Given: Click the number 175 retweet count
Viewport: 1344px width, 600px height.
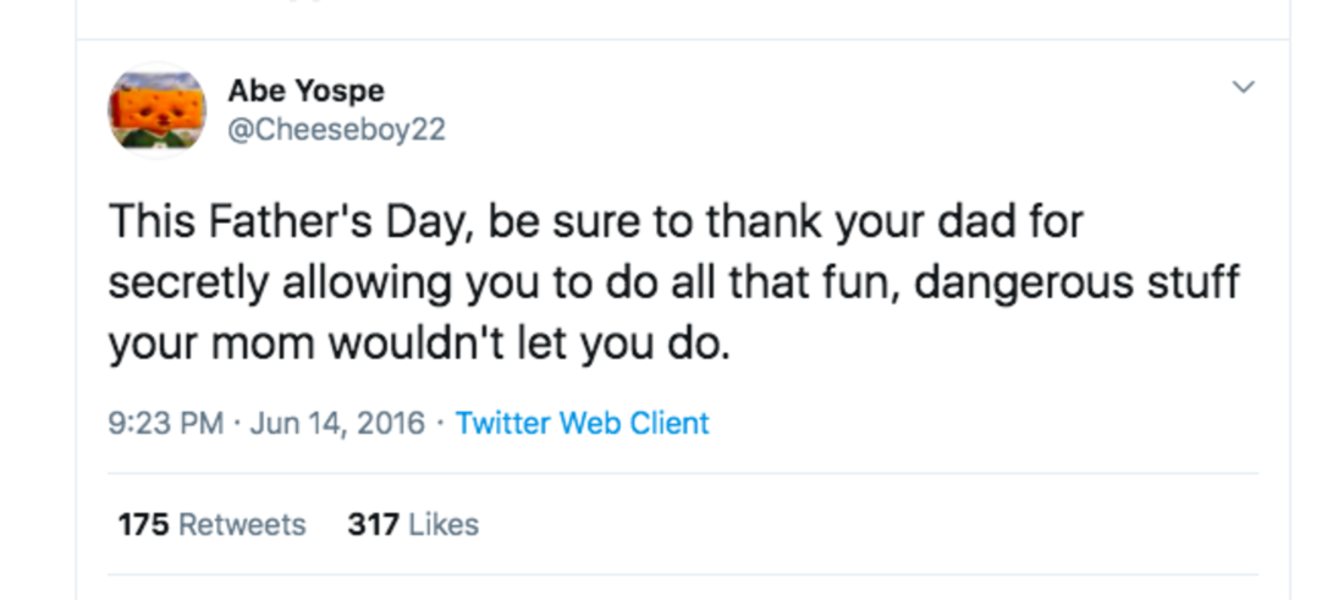Looking at the screenshot, I should click(143, 524).
